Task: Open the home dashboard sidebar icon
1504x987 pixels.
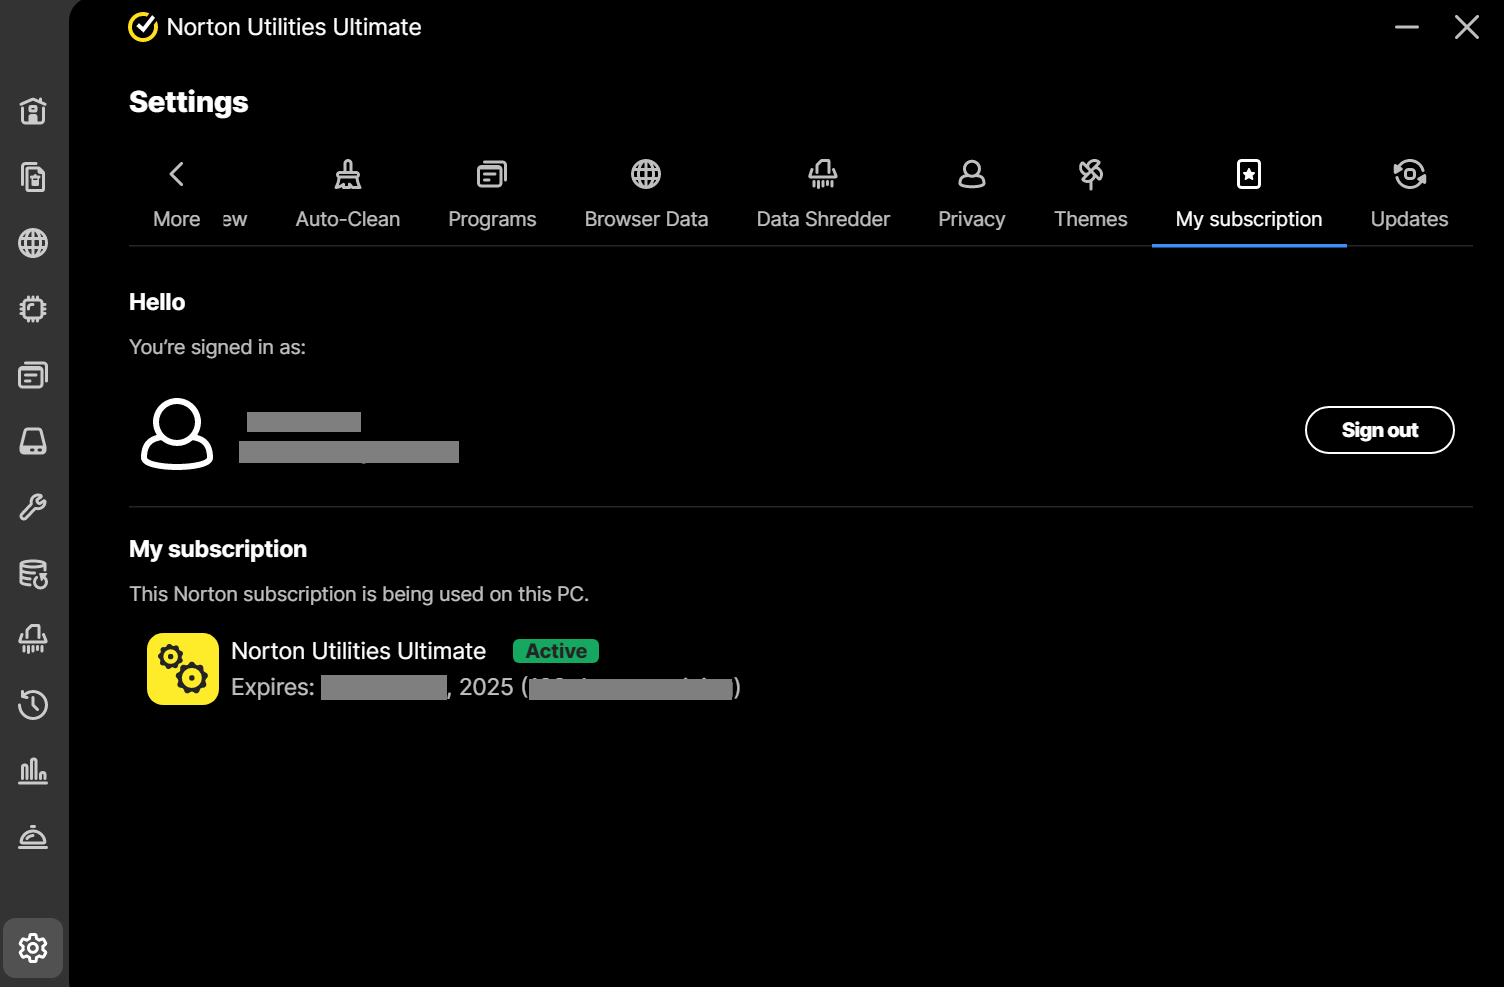Action: pos(33,111)
